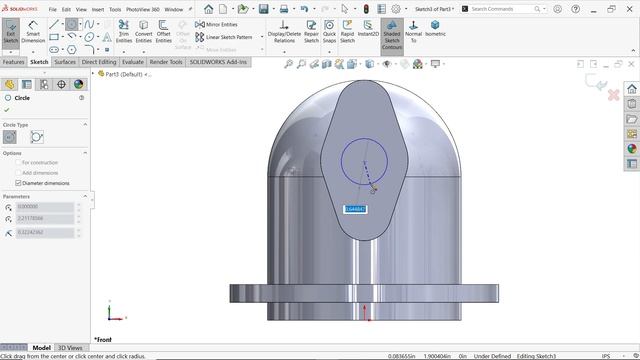The image size is (640, 360).
Task: Expand the Circle tool dropdown arrow
Action: tap(80, 24)
